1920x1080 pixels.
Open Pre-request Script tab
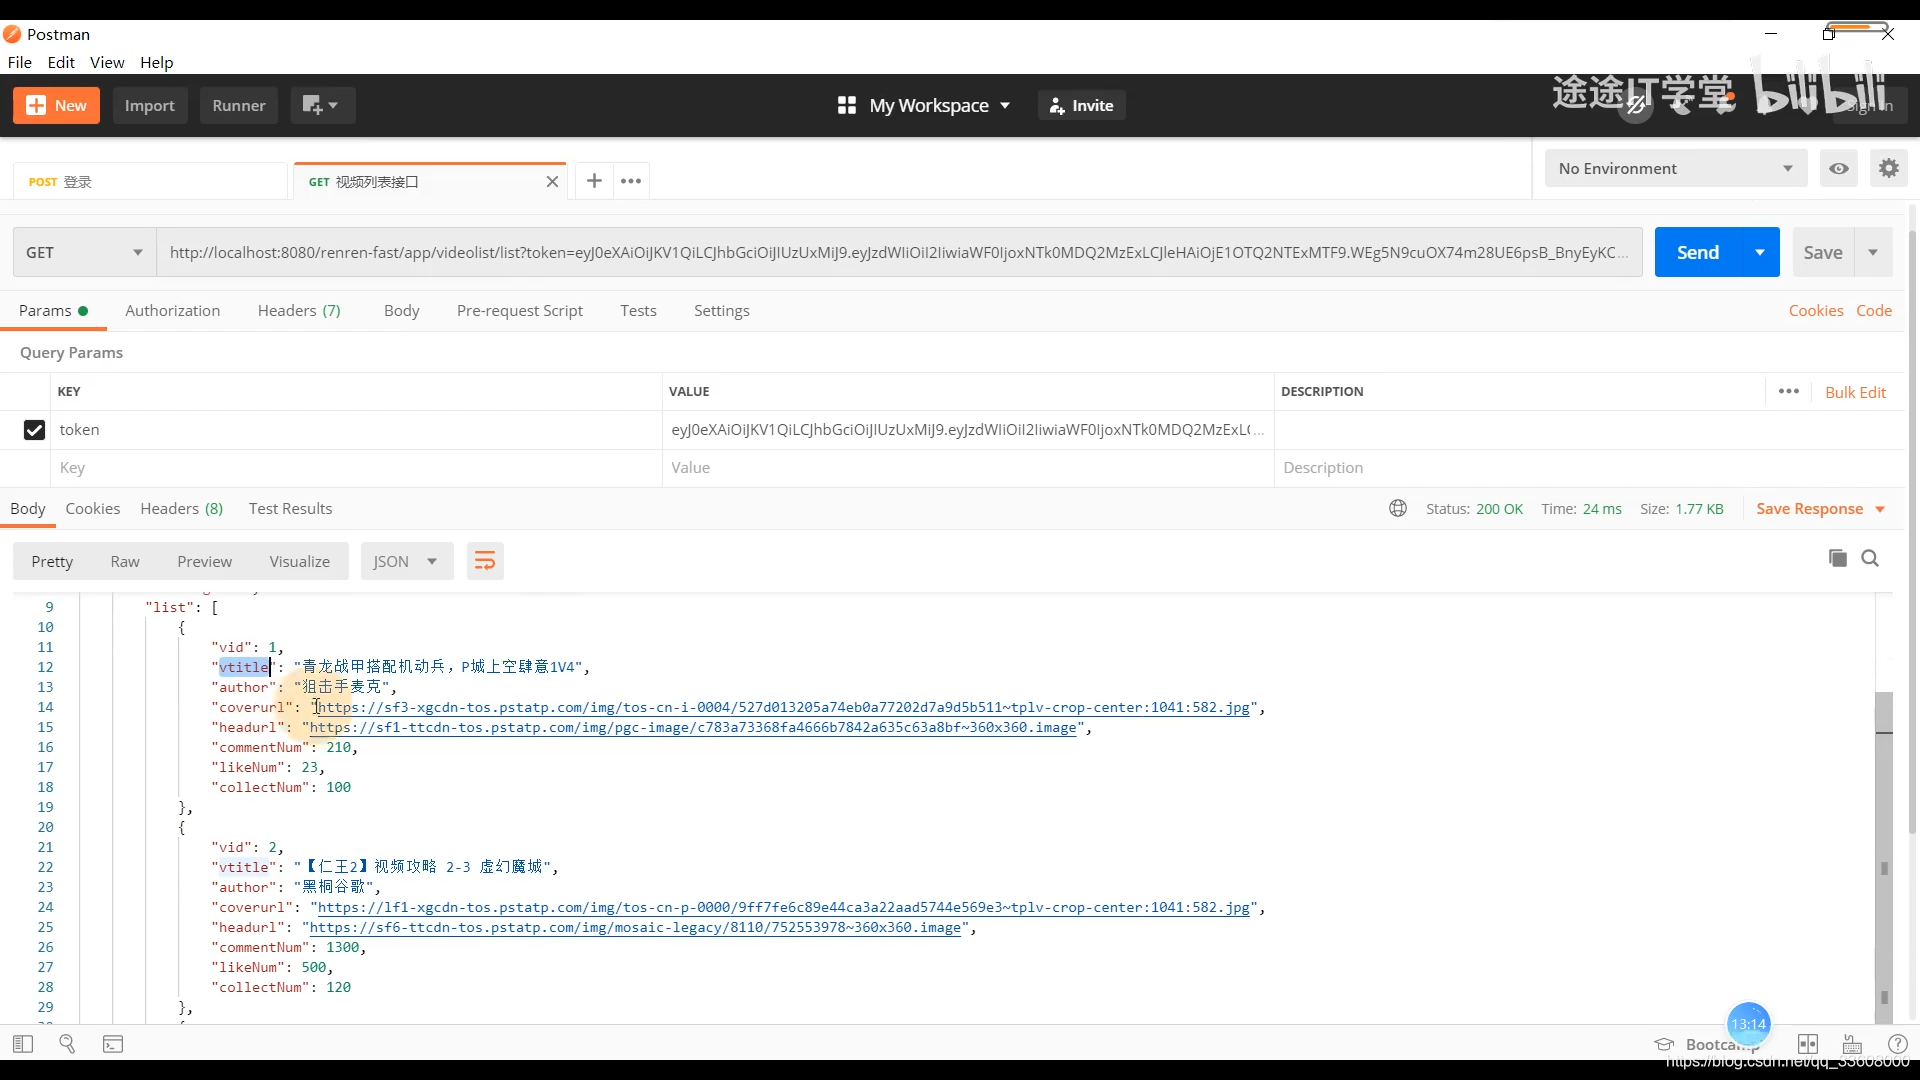[519, 311]
